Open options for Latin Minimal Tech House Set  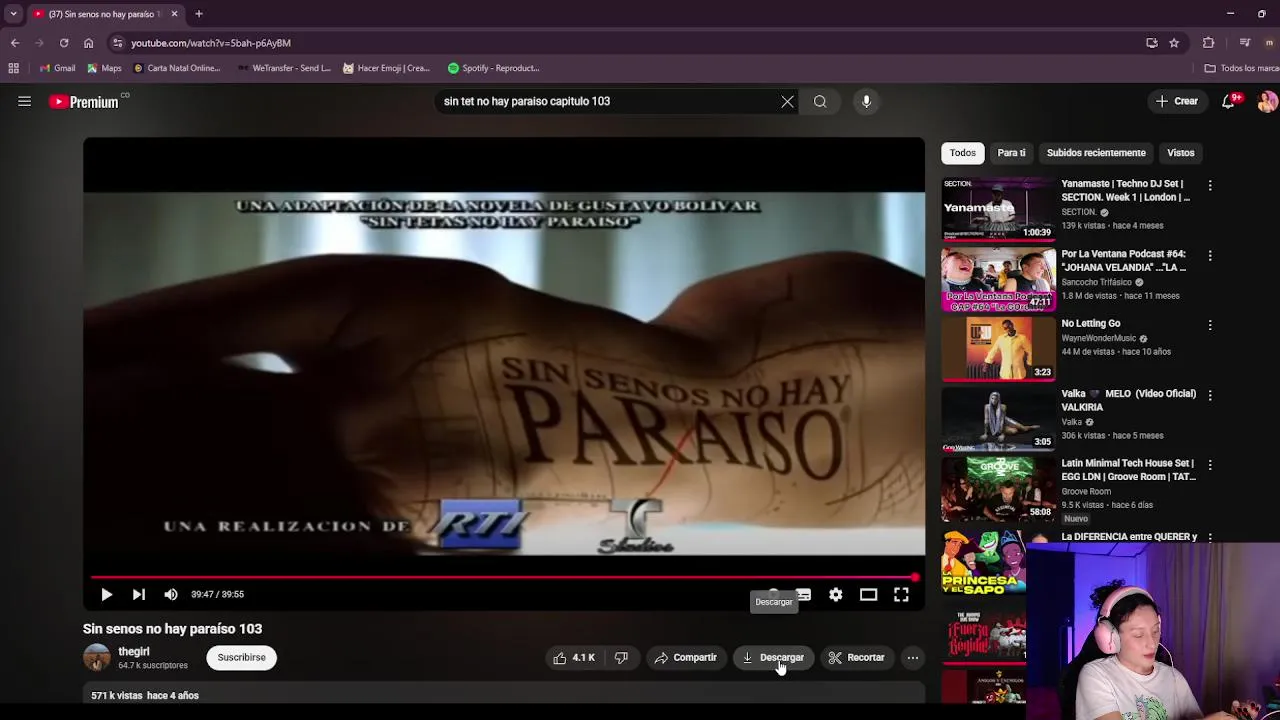tap(1210, 466)
